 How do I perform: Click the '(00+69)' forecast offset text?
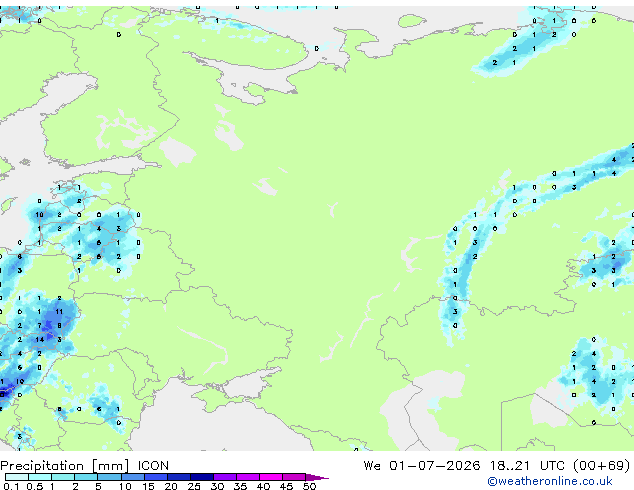coord(601,466)
